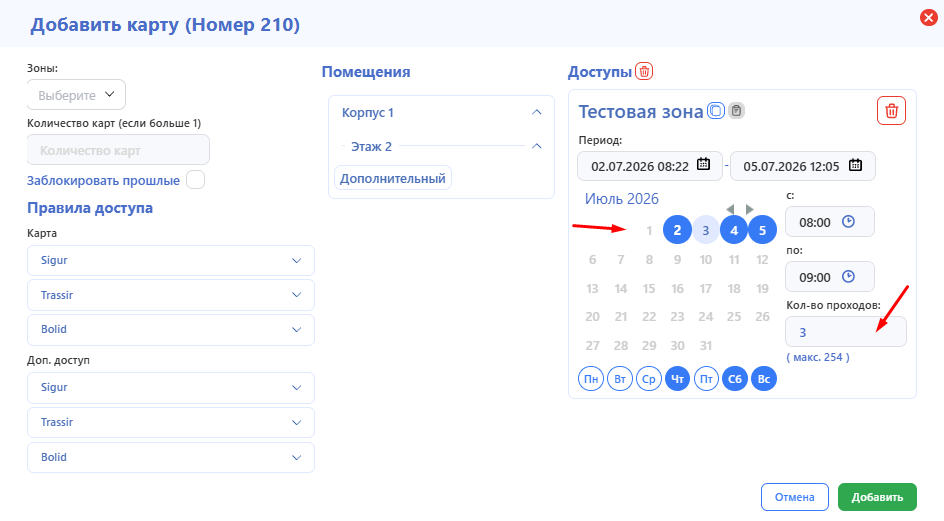Toggle the Заблокировать прошлые checkbox
This screenshot has height=521, width=944.
click(195, 179)
